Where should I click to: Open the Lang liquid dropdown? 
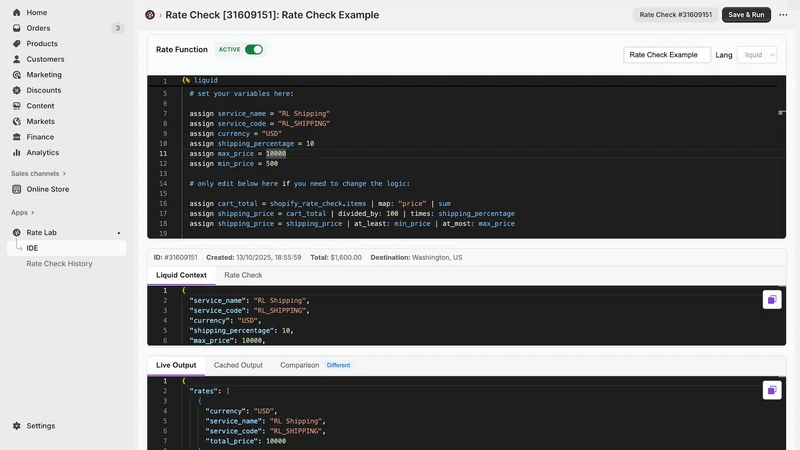click(x=757, y=55)
